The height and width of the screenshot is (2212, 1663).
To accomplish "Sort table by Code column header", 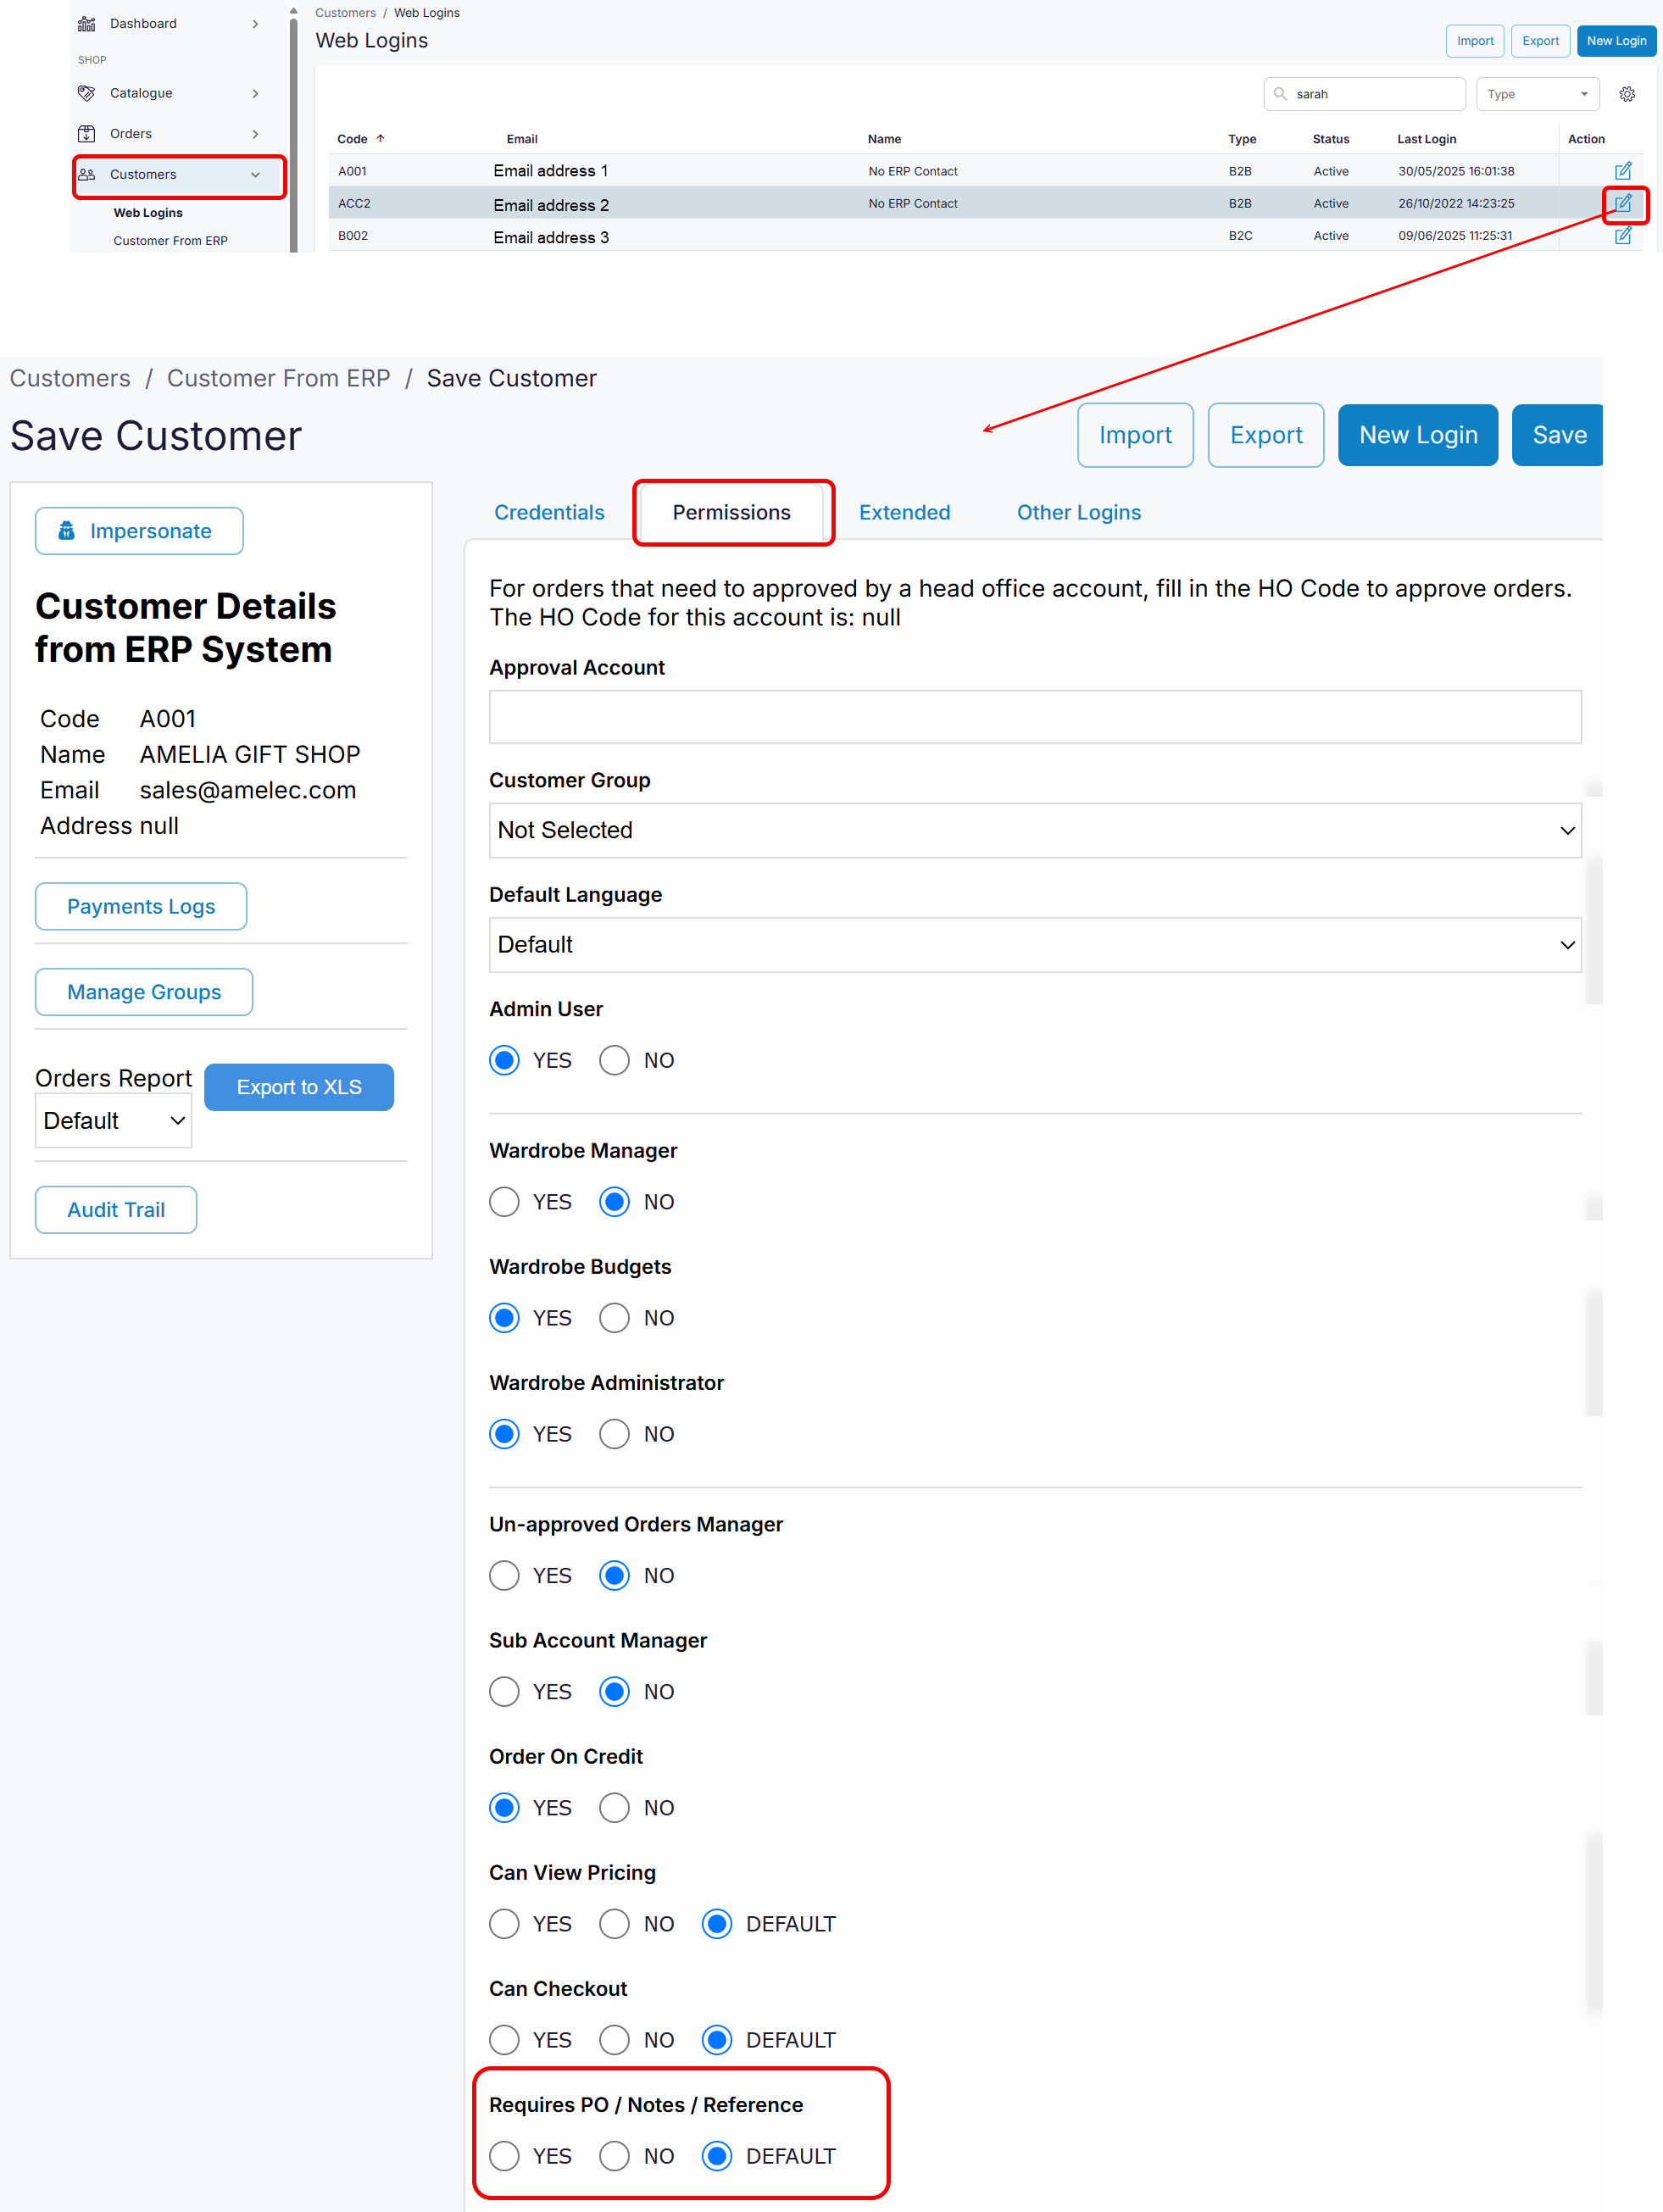I will coord(353,139).
